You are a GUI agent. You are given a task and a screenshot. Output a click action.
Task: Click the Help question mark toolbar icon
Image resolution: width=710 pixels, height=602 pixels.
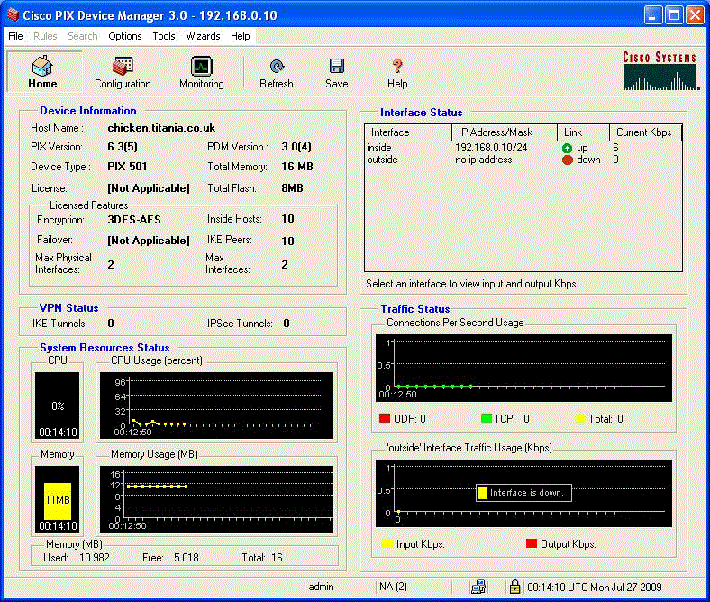tap(397, 67)
